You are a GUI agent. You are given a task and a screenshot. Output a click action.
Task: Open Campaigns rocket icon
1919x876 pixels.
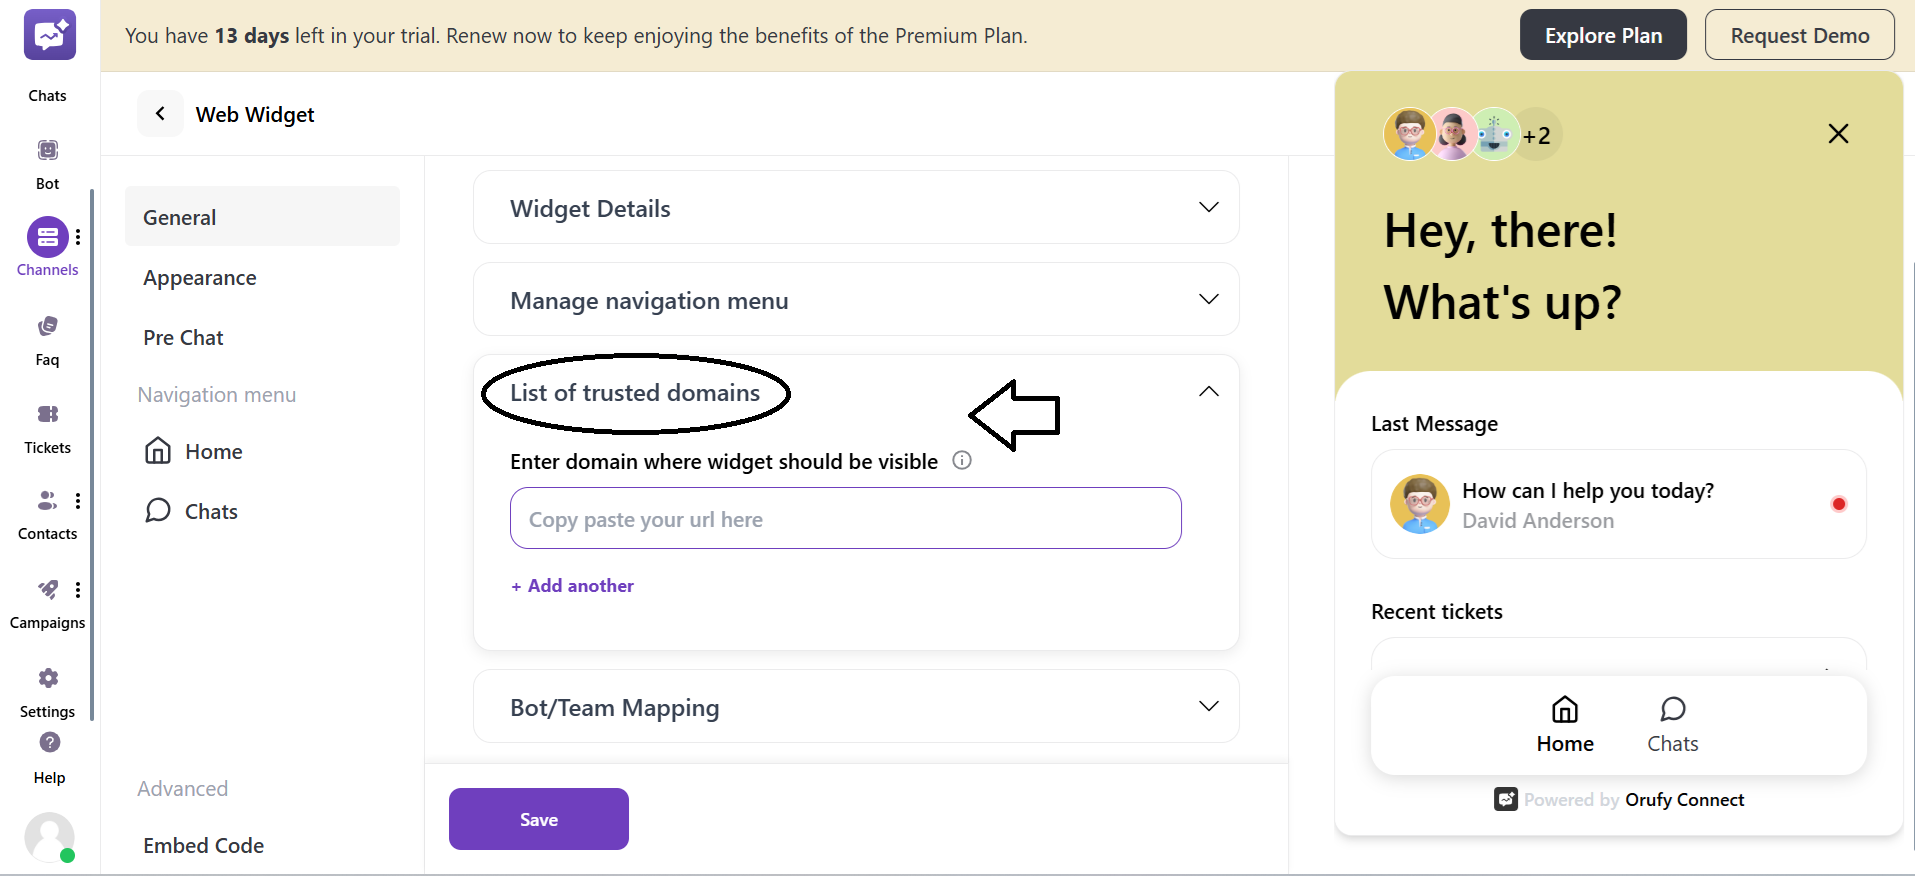tap(47, 590)
